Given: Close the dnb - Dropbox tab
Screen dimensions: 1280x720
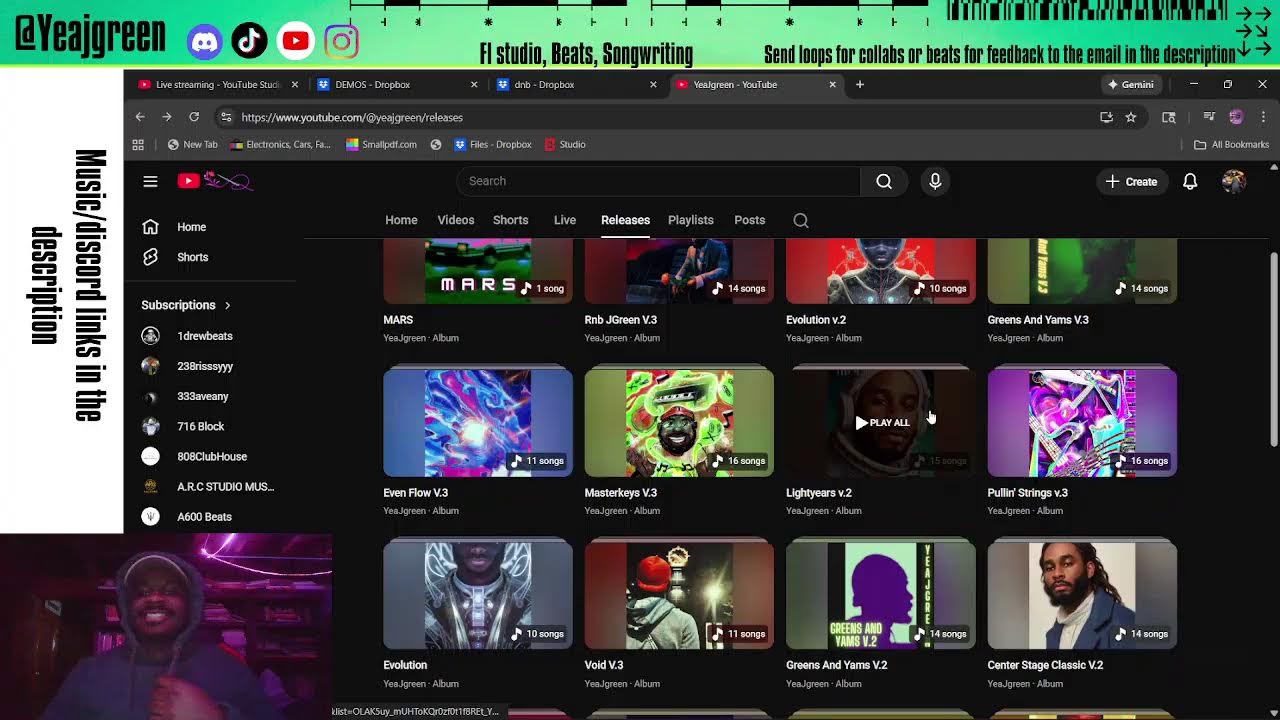Looking at the screenshot, I should click(653, 85).
